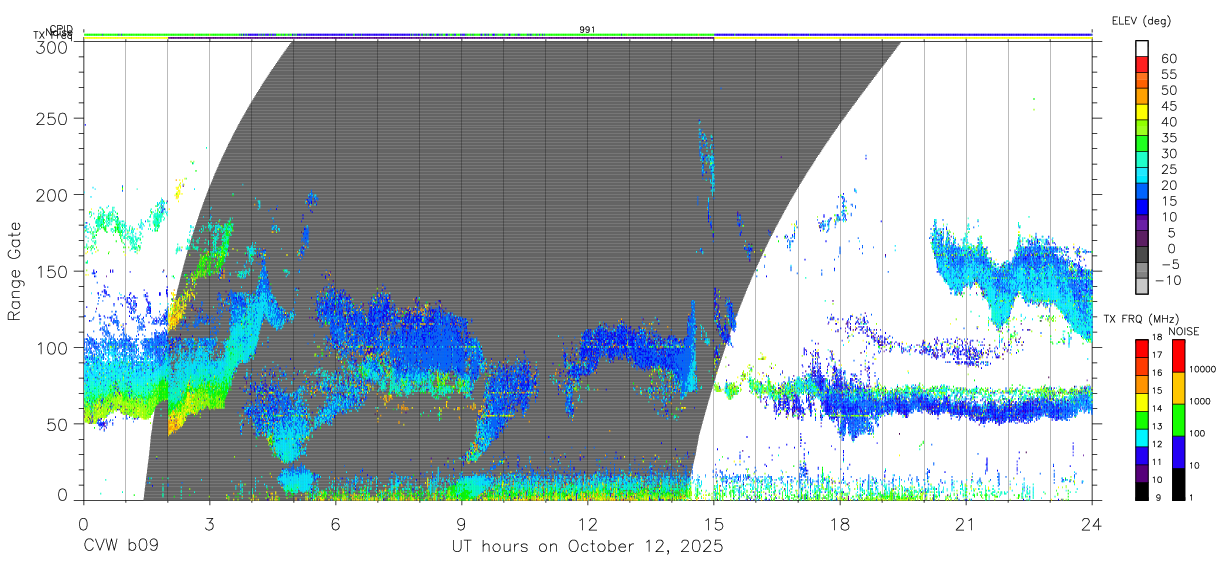Click the 'ELEV (deg)' colorbar title
The width and height of the screenshot is (1228, 567).
pyautogui.click(x=1141, y=20)
